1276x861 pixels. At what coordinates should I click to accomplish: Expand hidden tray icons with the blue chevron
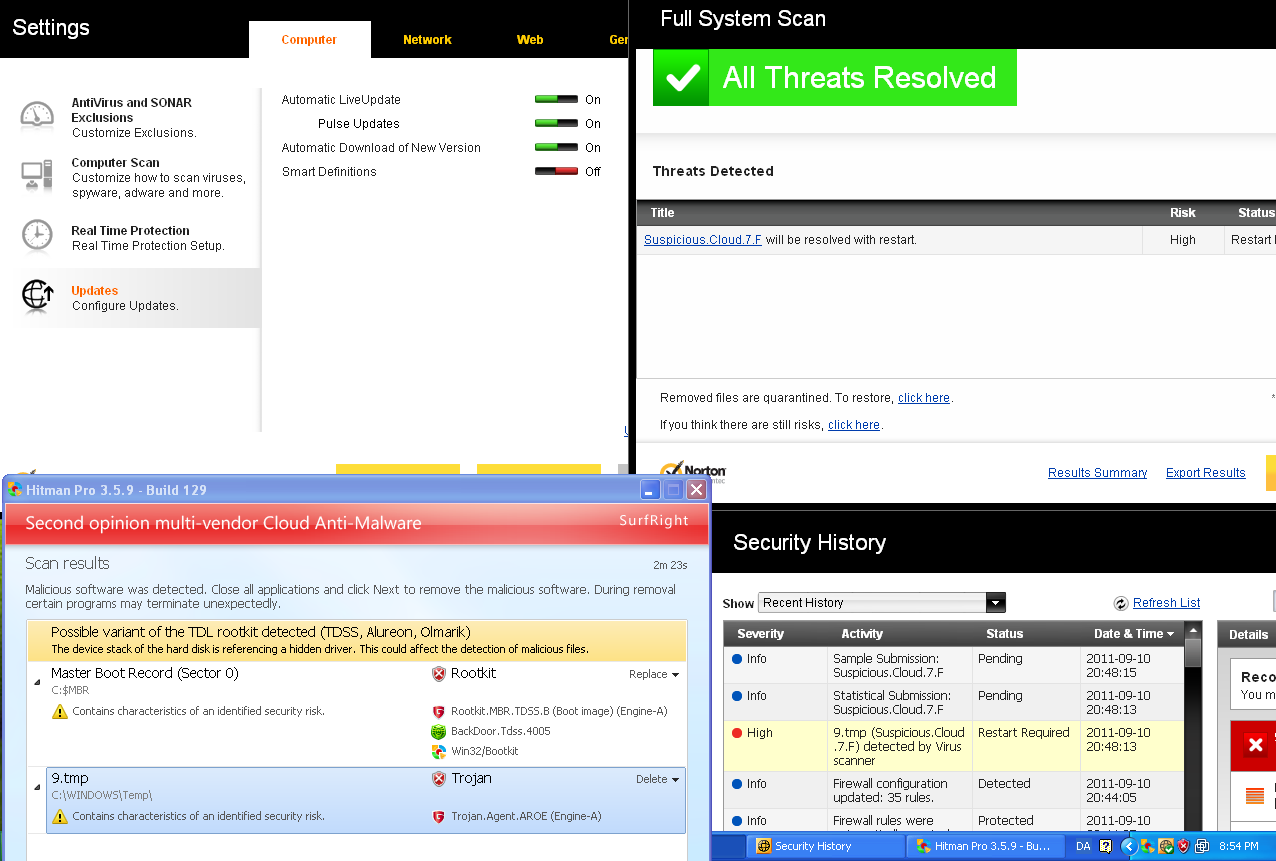pos(1128,846)
